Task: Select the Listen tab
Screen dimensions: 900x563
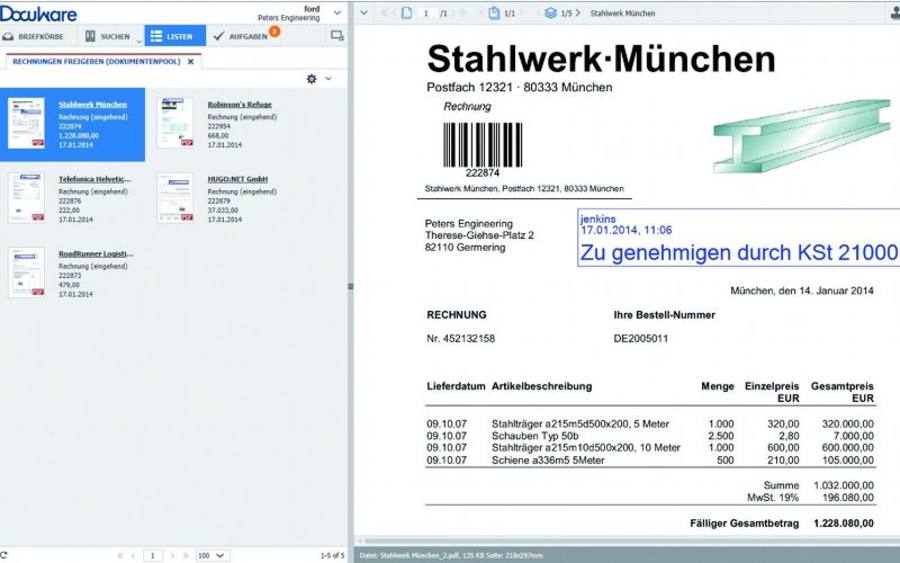Action: point(174,36)
